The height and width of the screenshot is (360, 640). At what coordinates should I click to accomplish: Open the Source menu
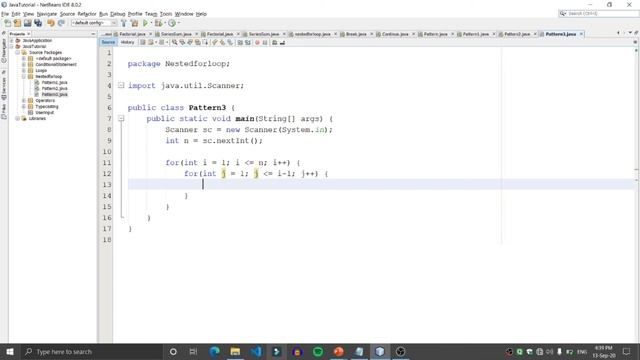pyautogui.click(x=67, y=14)
